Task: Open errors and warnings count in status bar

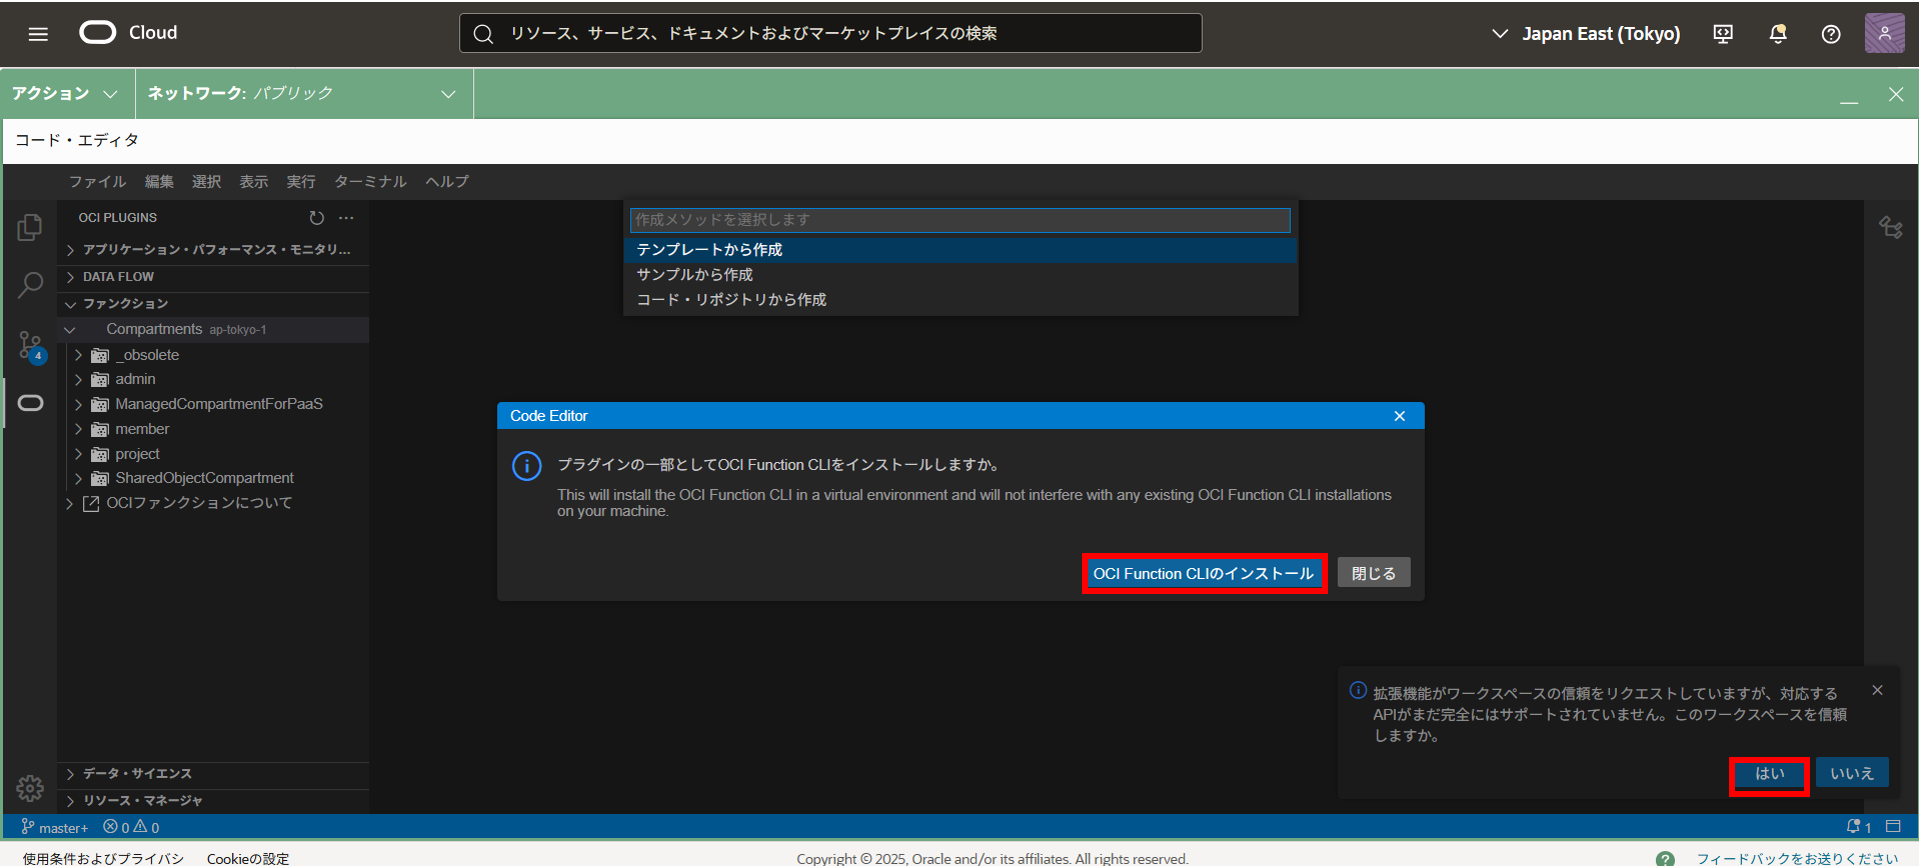Action: coord(131,827)
